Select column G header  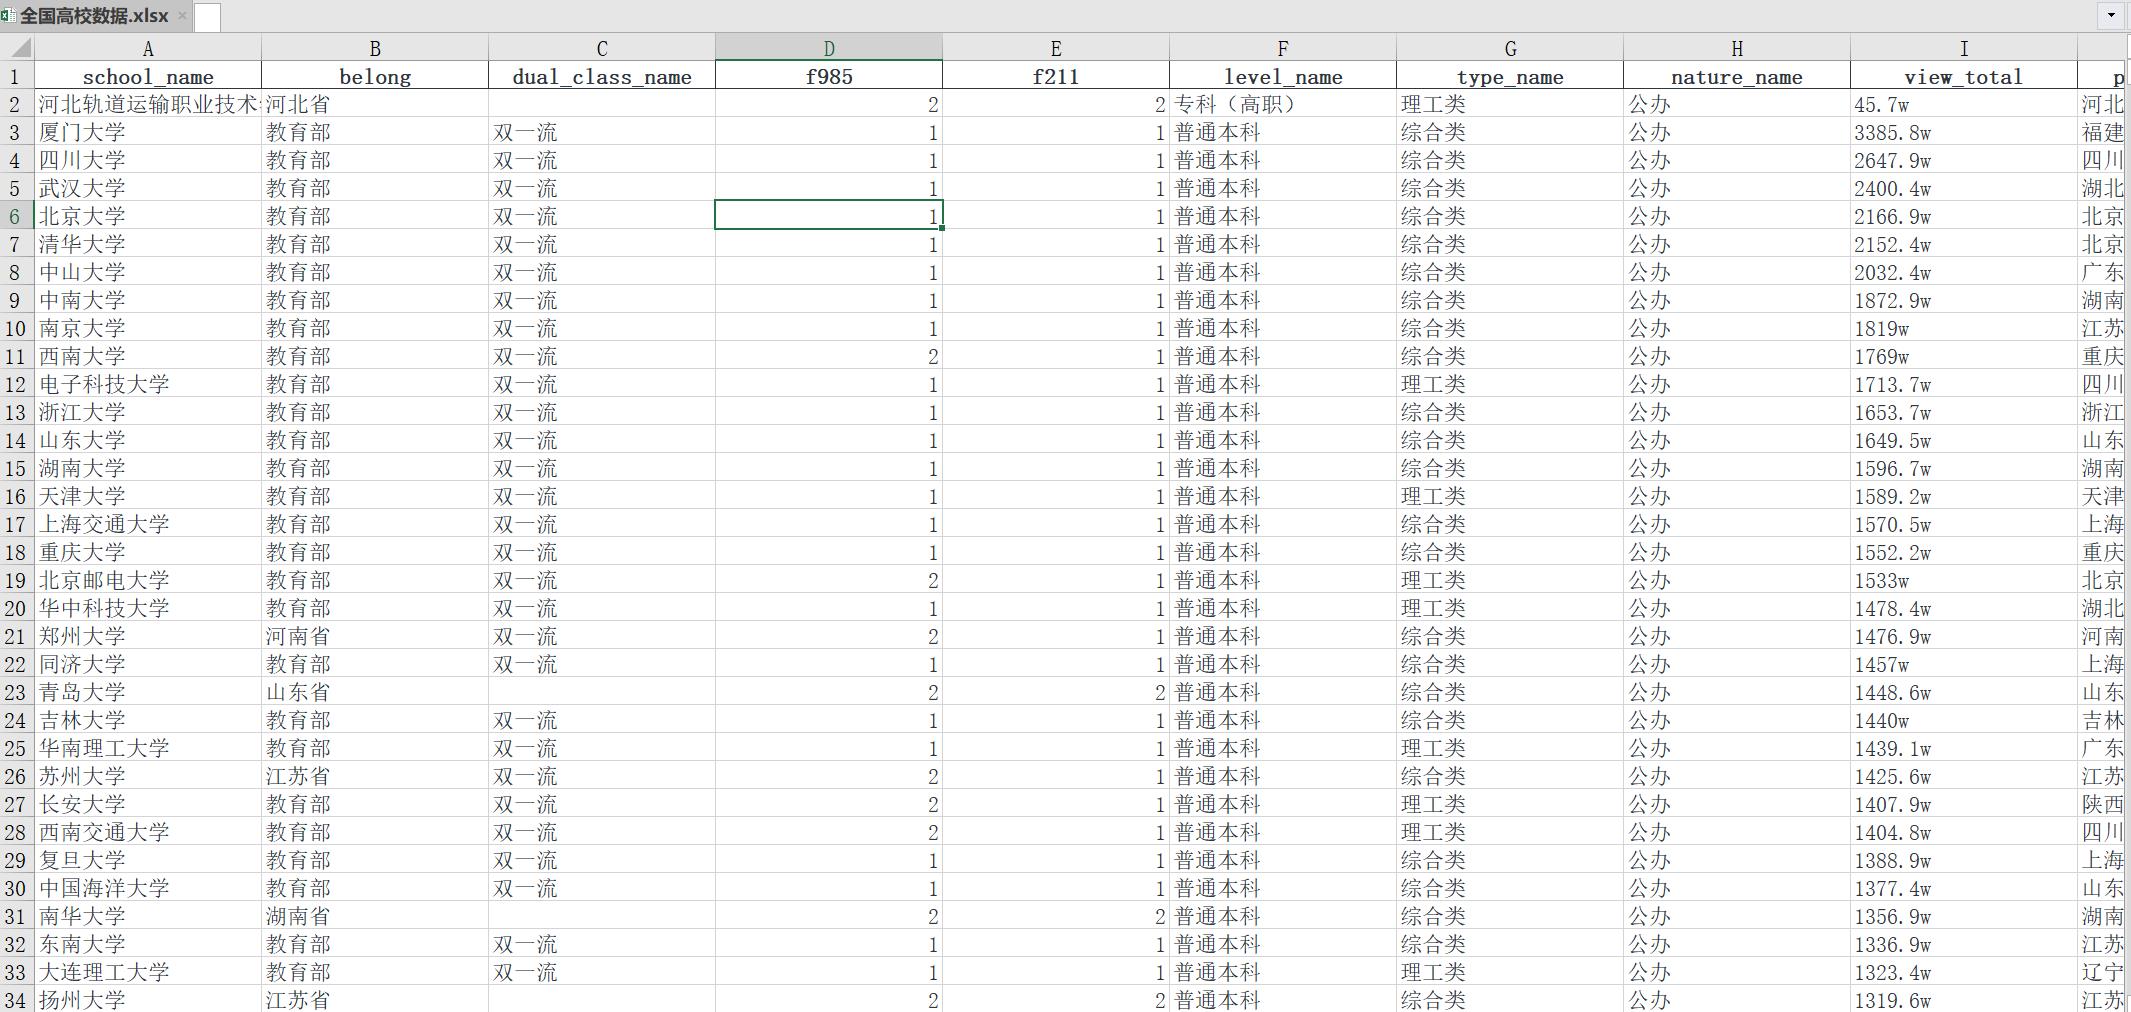(x=1510, y=48)
